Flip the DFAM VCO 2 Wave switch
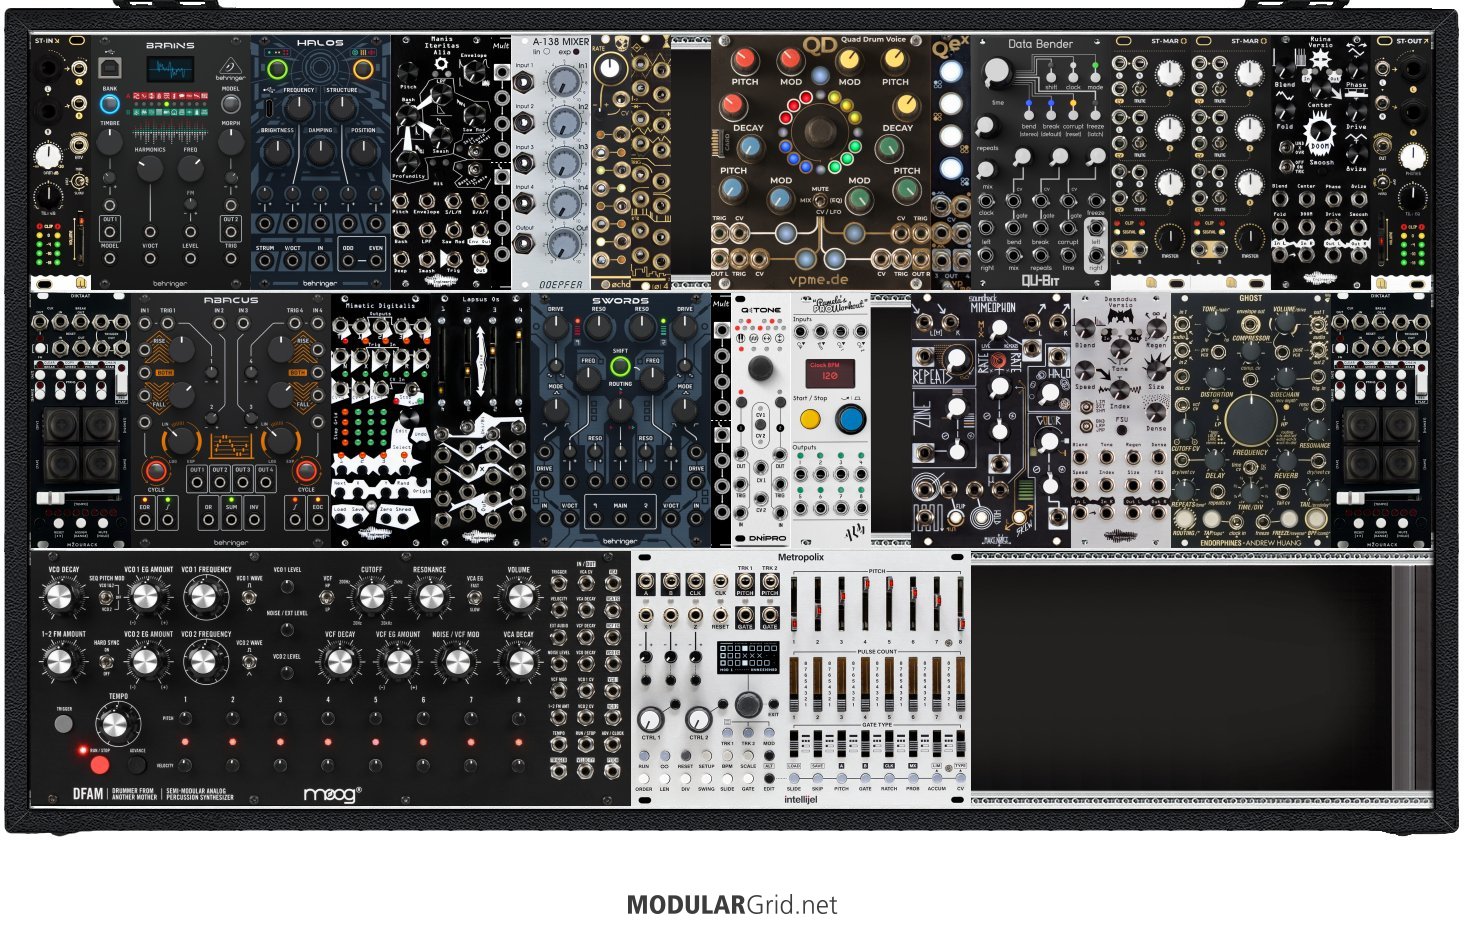 [x=249, y=661]
